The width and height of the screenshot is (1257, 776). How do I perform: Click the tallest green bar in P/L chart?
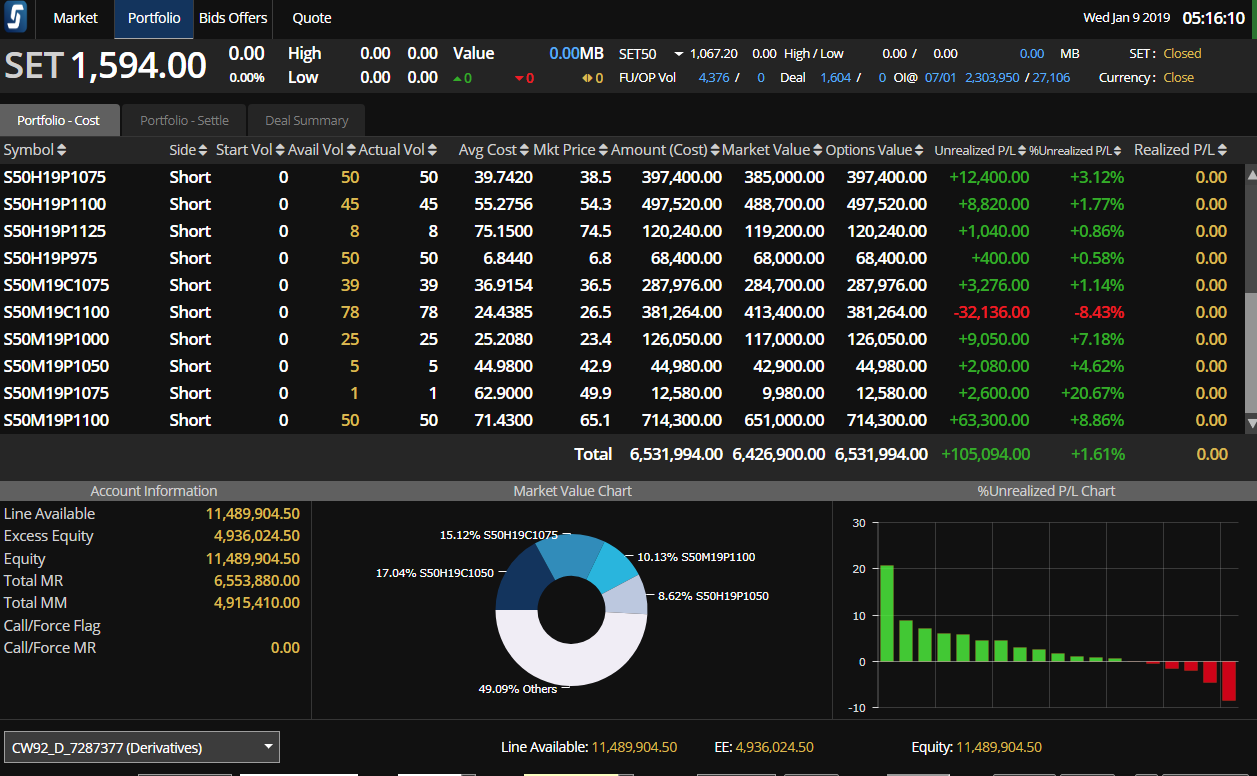886,612
